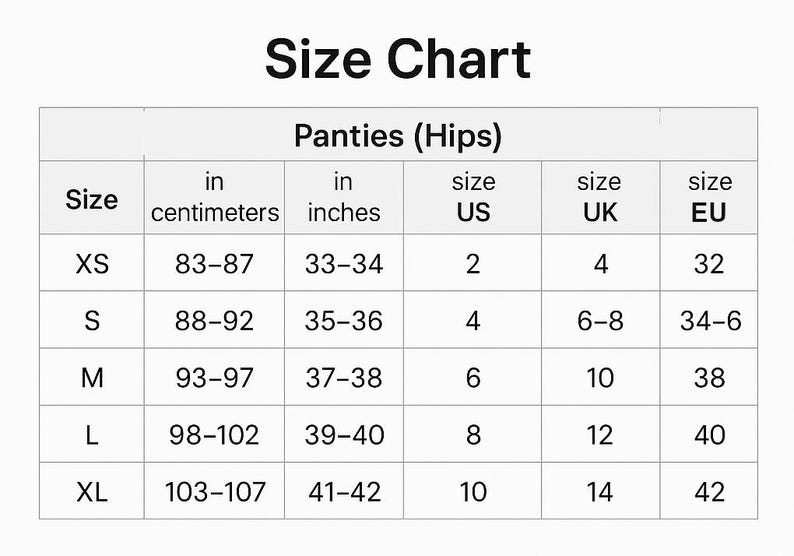This screenshot has height=556, width=794.
Task: Click the Size column header
Action: point(92,199)
